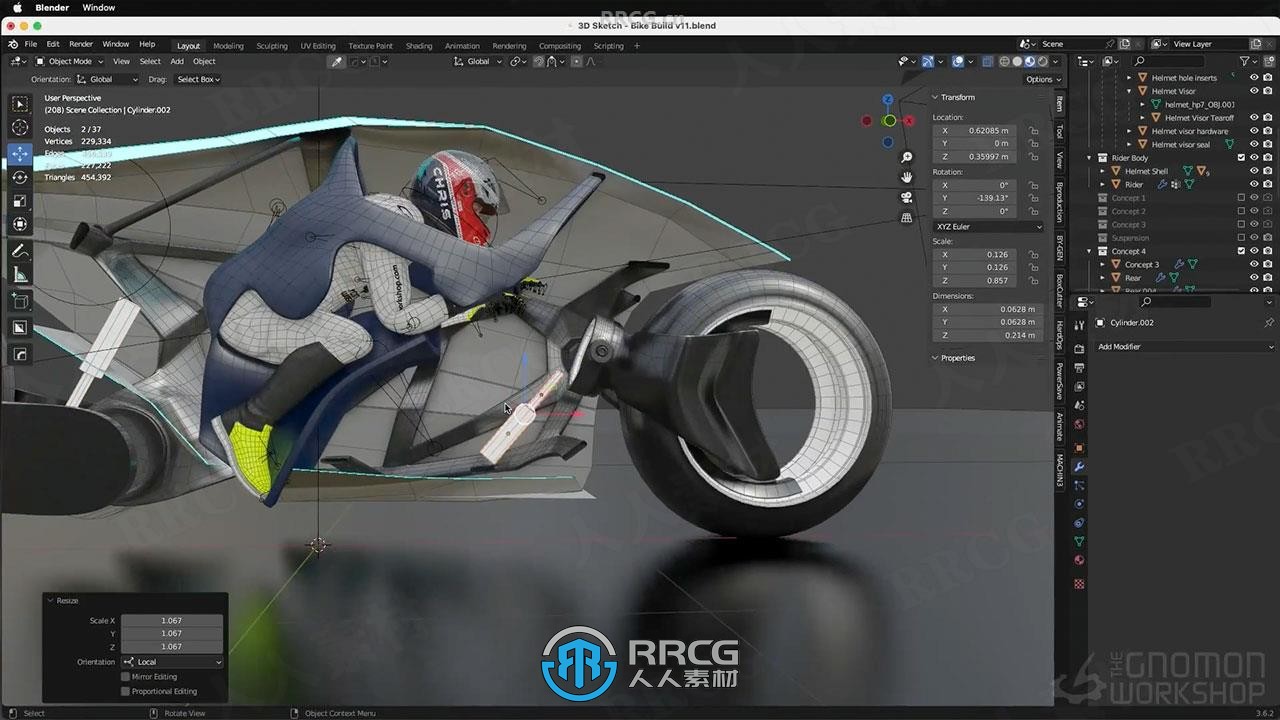
Task: Toggle the X-ray icon in viewport header
Action: pos(988,61)
